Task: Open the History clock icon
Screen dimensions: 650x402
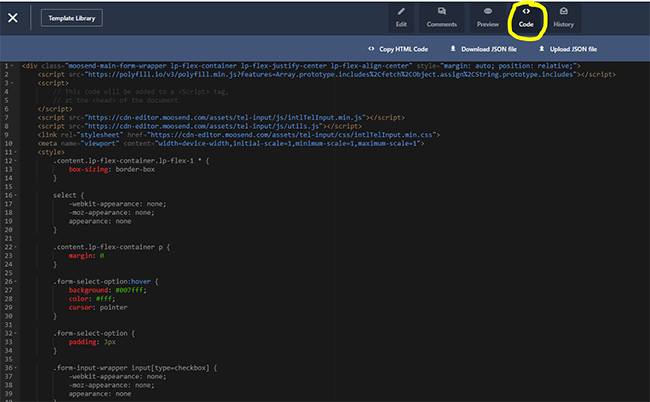Action: (x=563, y=11)
